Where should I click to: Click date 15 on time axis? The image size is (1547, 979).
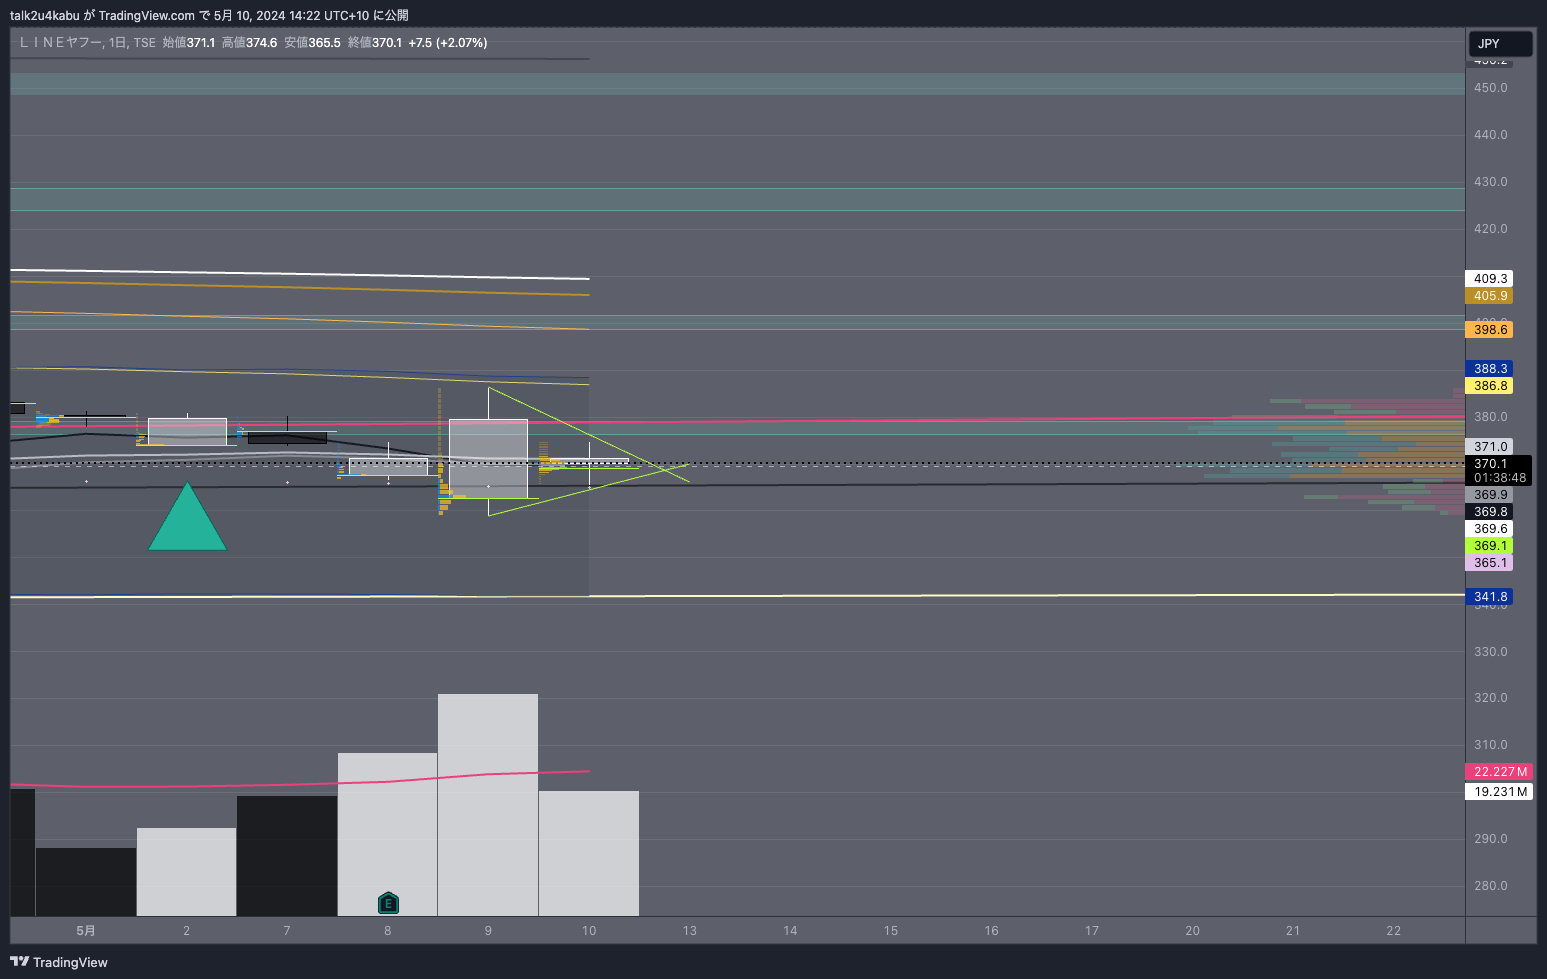coord(891,931)
